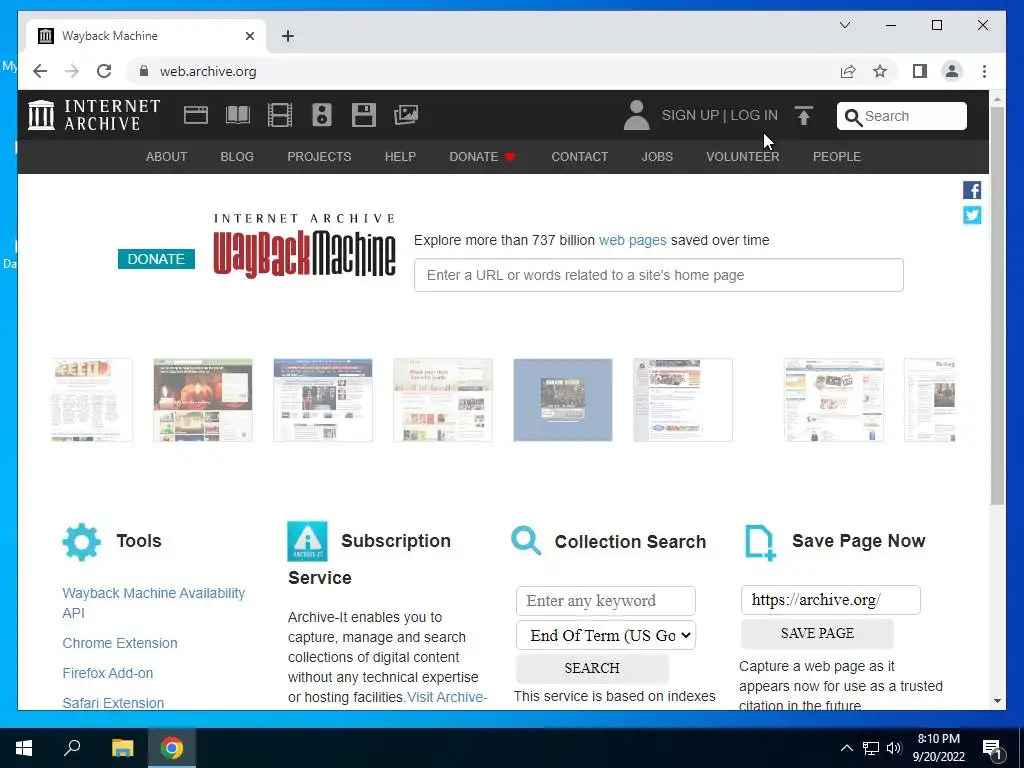Open the ABOUT menu item
The height and width of the screenshot is (768, 1024).
coord(167,157)
